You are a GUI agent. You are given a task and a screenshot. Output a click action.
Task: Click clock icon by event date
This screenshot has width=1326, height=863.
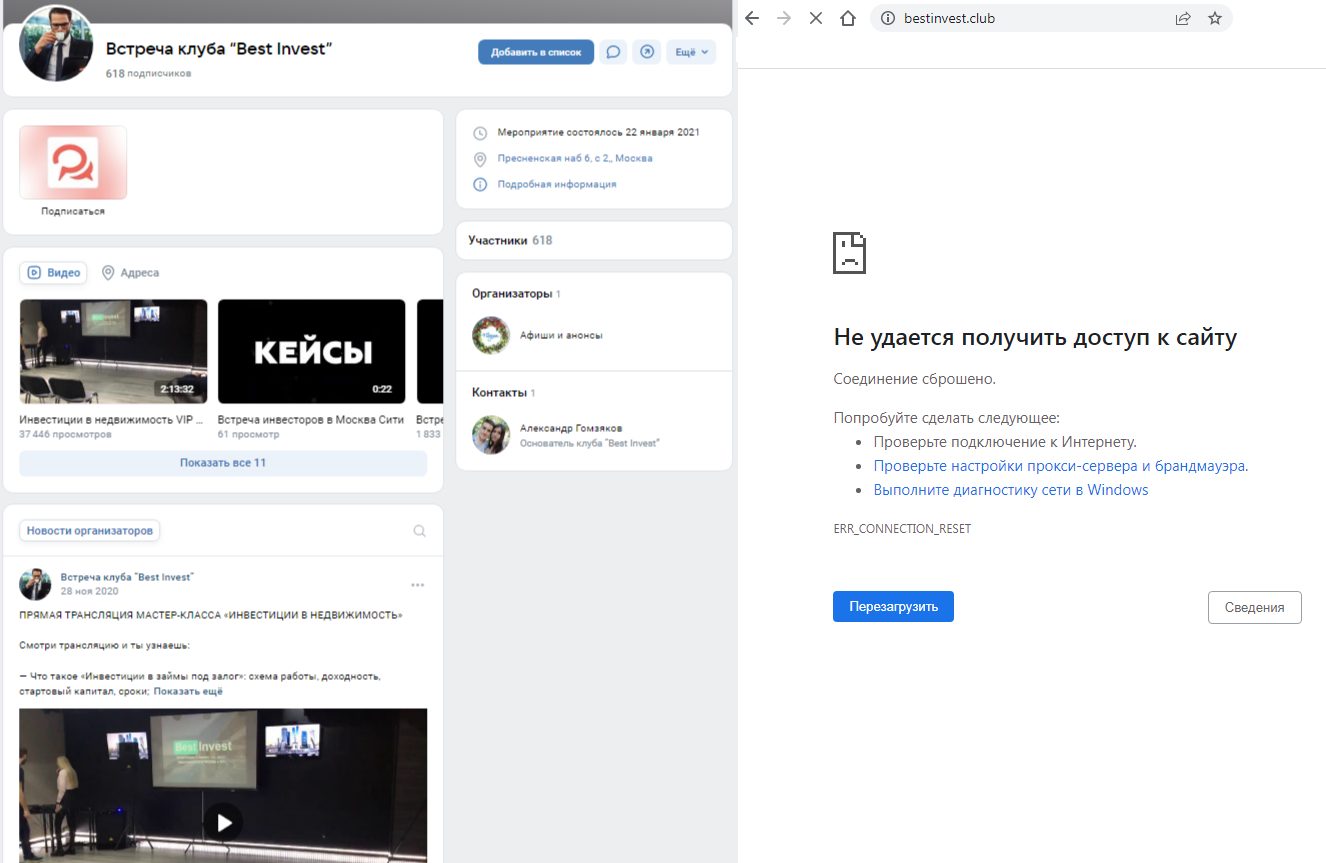[x=480, y=133]
